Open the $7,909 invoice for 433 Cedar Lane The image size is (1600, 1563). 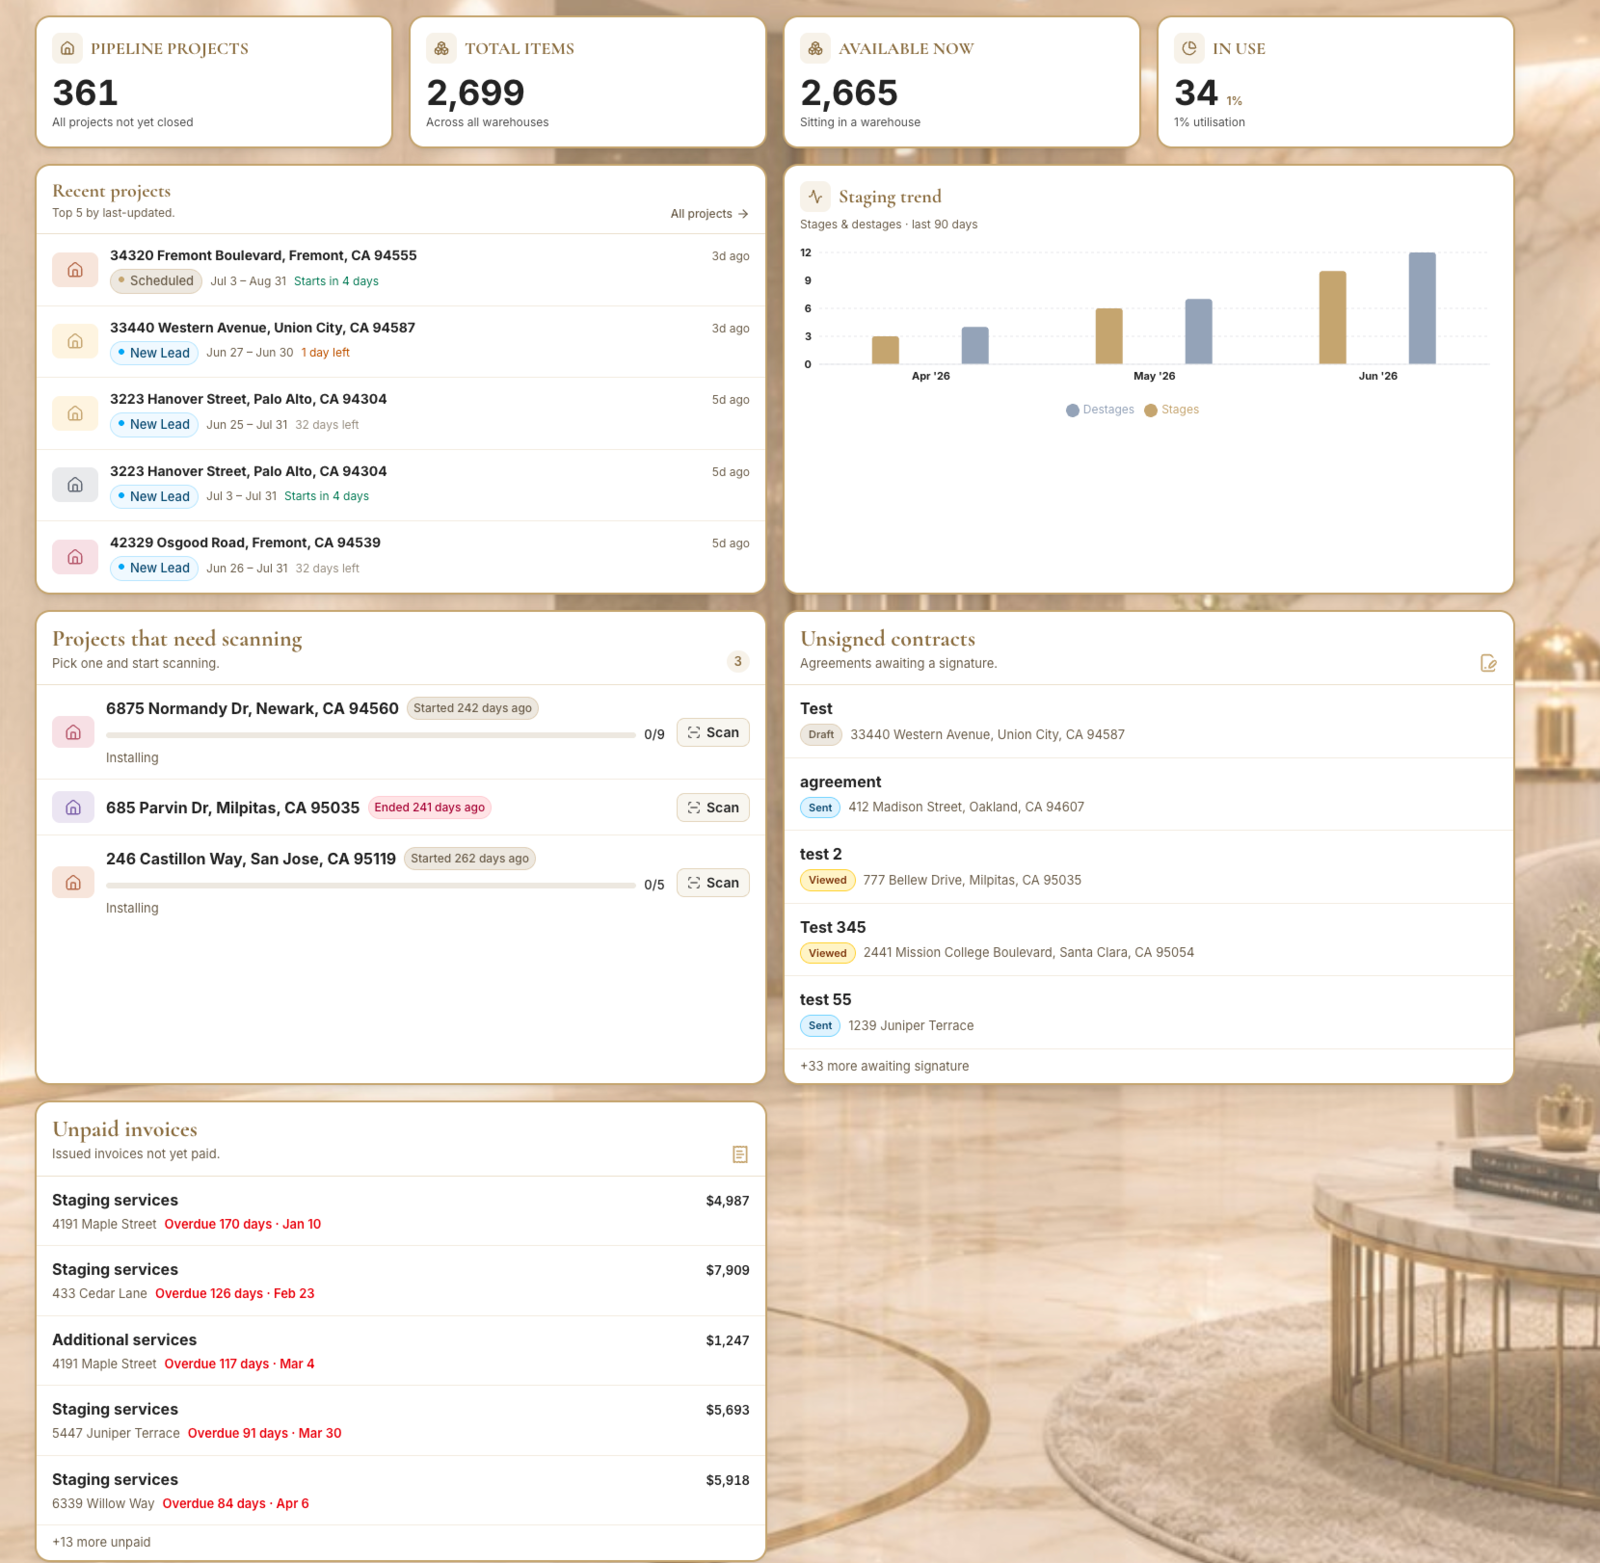coord(401,1281)
